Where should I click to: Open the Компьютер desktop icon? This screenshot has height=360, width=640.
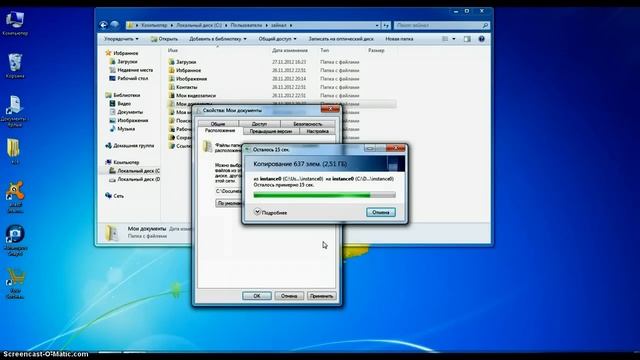[x=15, y=23]
